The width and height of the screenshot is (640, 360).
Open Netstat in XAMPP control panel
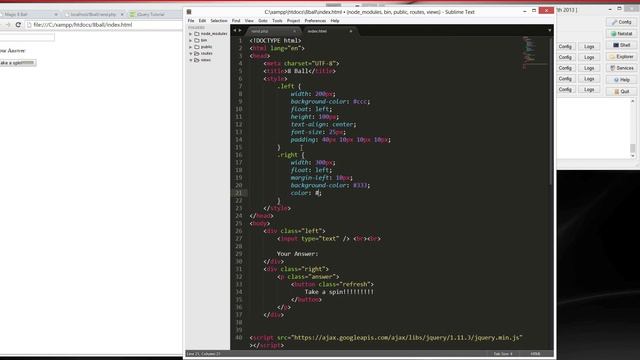(x=621, y=33)
